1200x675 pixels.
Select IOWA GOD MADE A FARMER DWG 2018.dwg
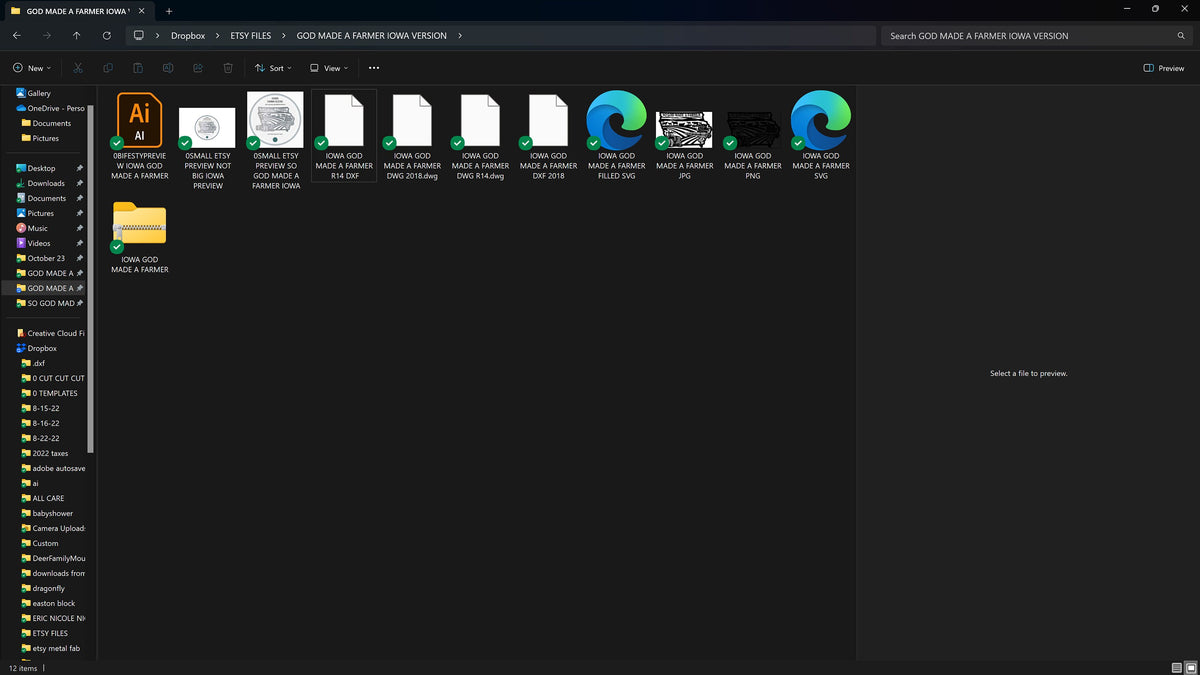tap(412, 136)
